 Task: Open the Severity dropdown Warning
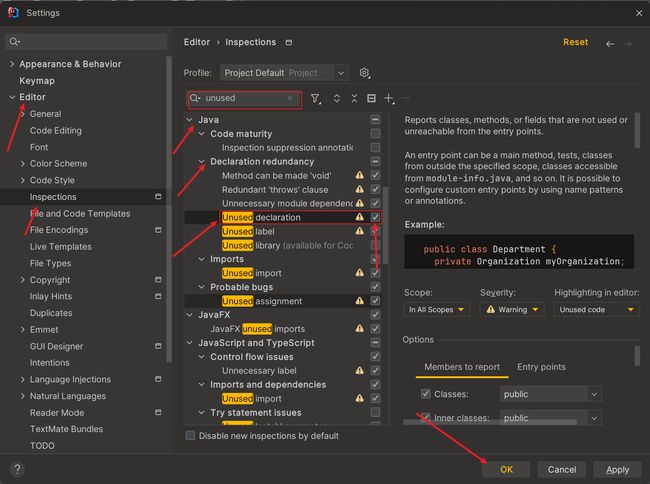(512, 310)
